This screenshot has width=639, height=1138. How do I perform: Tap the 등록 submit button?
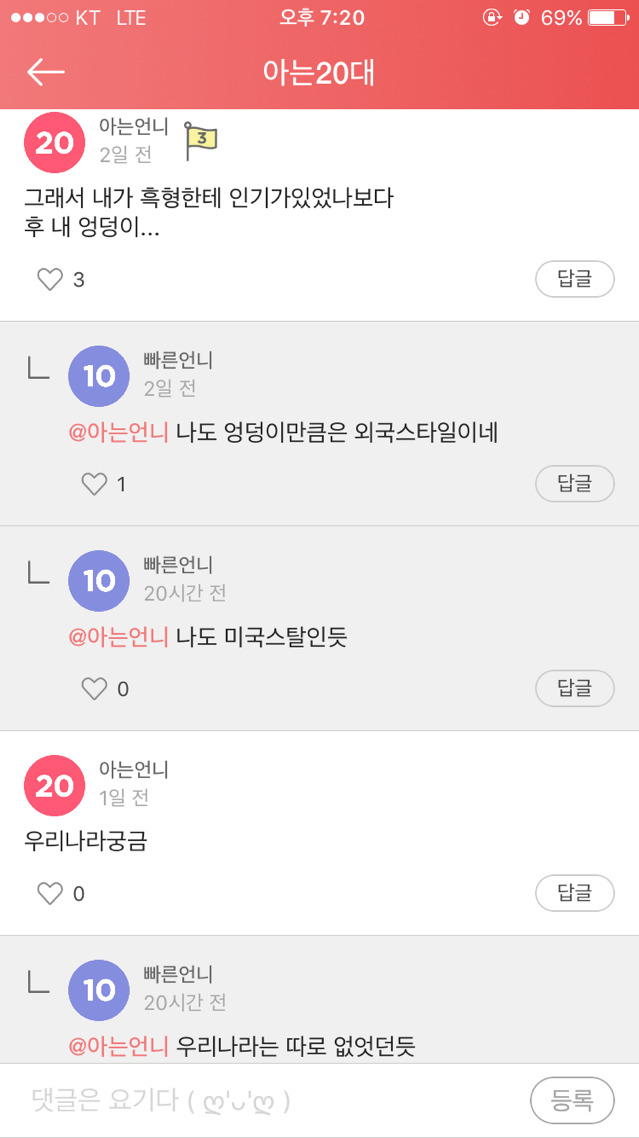coord(574,1100)
